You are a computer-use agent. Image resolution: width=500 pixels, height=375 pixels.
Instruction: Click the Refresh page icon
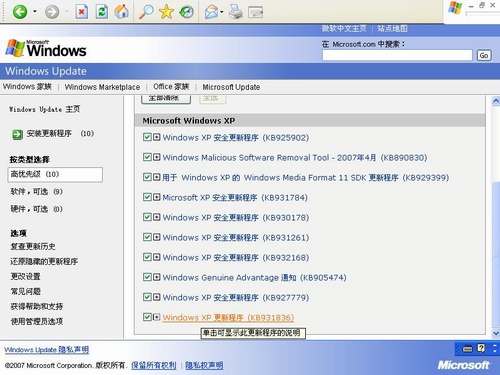click(x=102, y=12)
